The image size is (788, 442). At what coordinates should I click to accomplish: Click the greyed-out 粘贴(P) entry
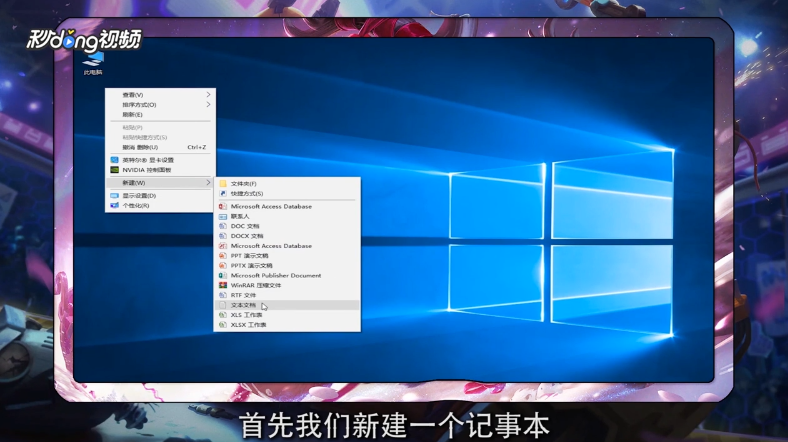[x=133, y=128]
